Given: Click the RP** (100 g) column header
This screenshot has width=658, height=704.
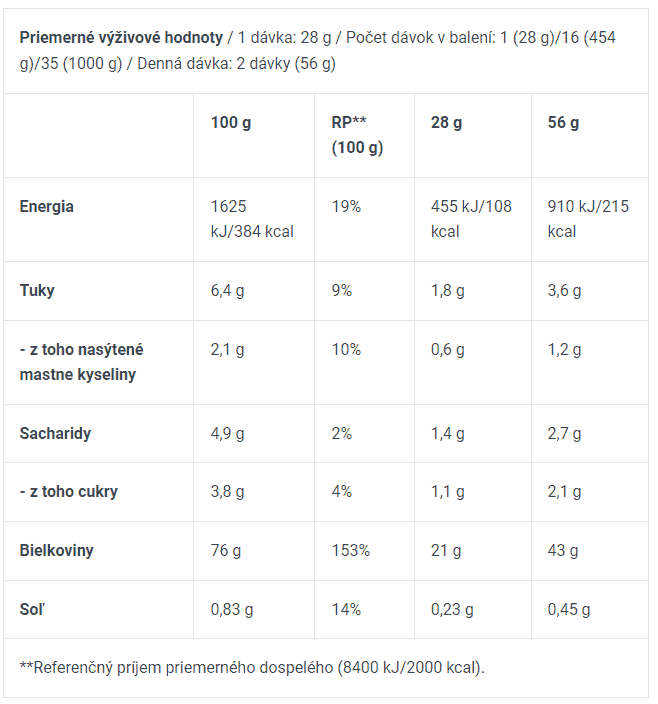Looking at the screenshot, I should click(x=357, y=135).
